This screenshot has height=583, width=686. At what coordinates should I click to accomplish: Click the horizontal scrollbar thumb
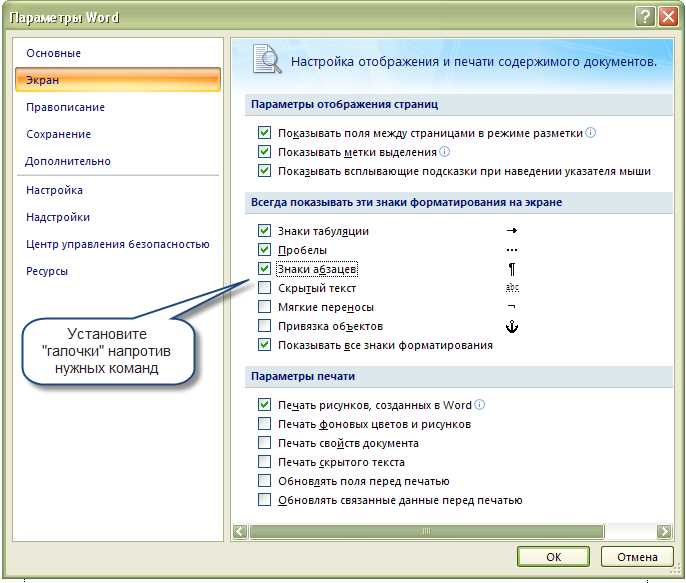coord(427,531)
